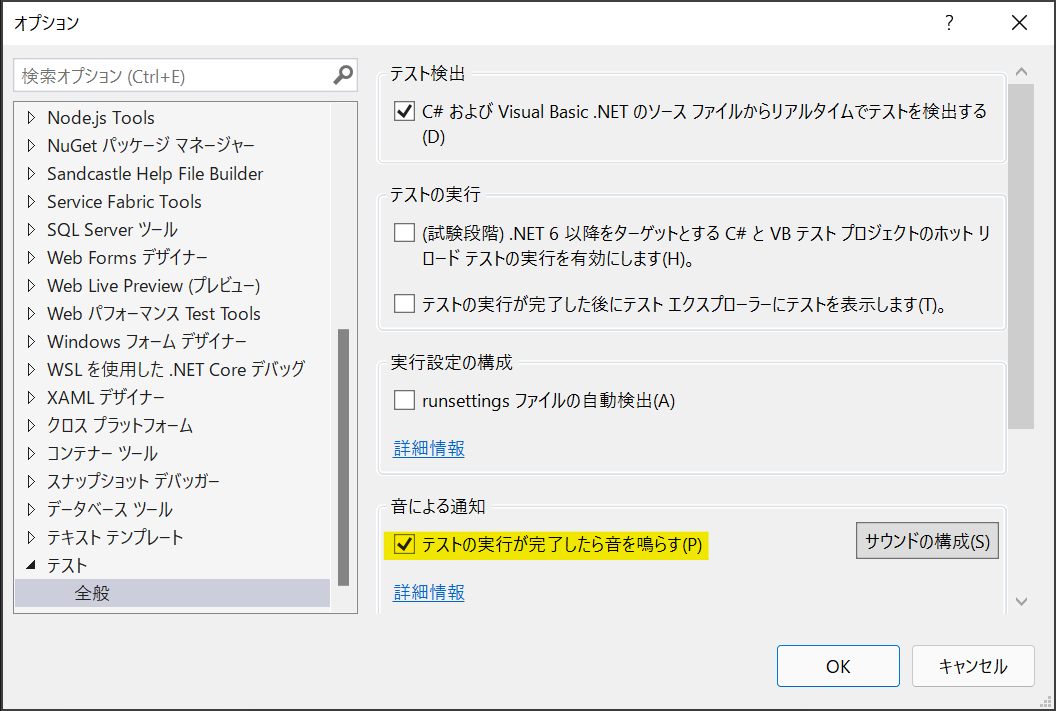Click the settings pane scrollbar thumb

tap(1021, 256)
